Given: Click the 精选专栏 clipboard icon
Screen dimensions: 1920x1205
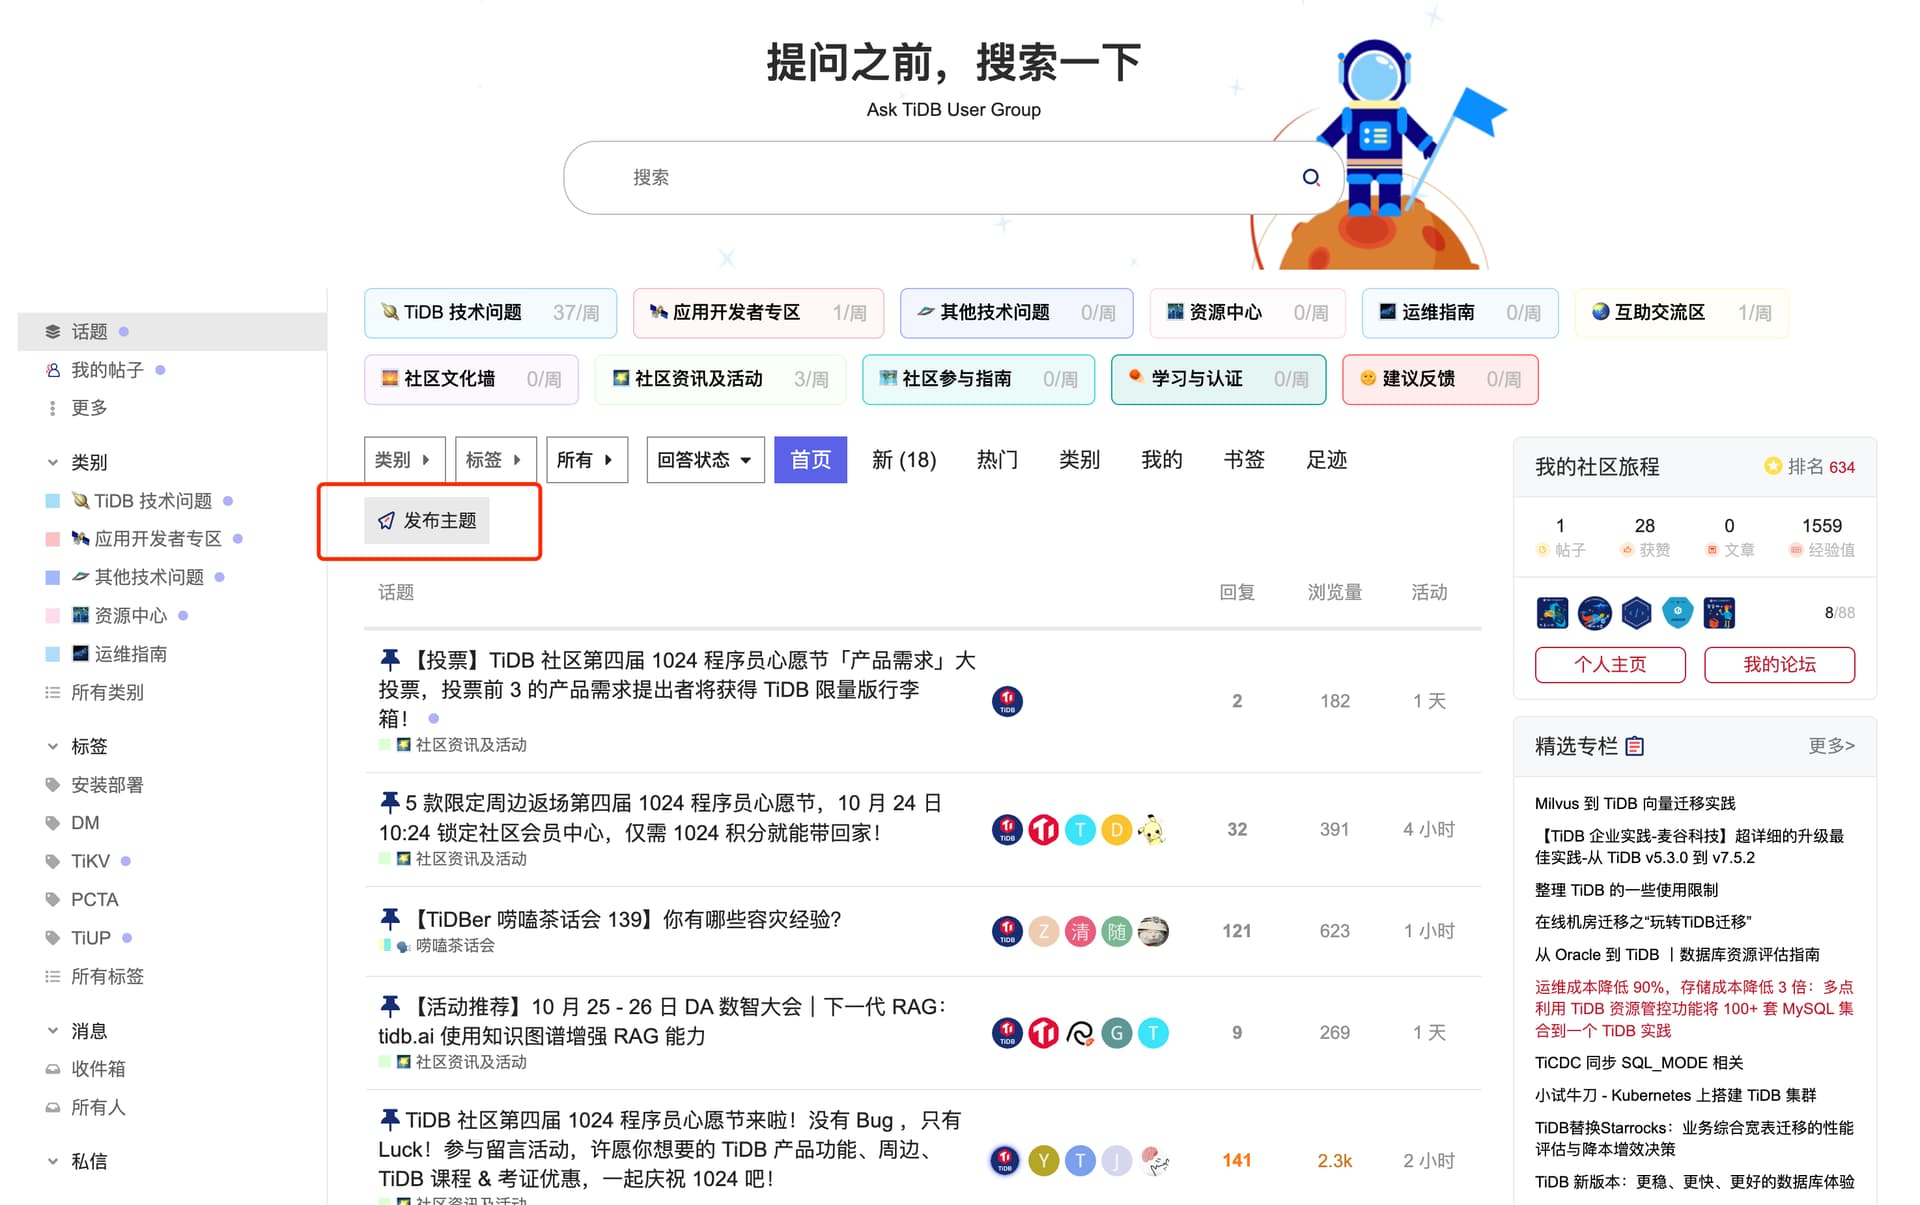Looking at the screenshot, I should pyautogui.click(x=1635, y=746).
